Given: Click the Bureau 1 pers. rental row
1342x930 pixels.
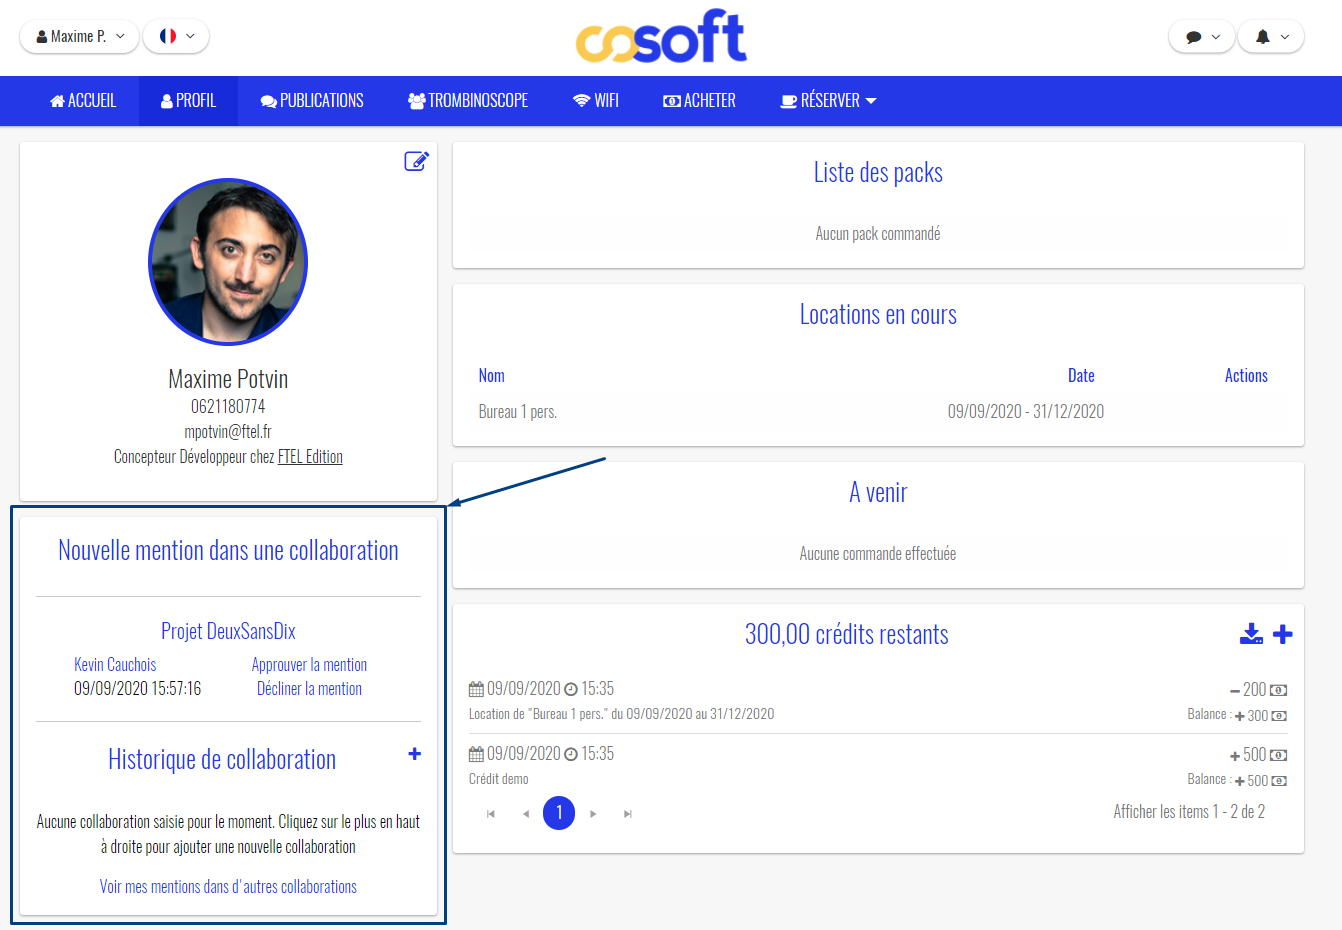Looking at the screenshot, I should (878, 412).
